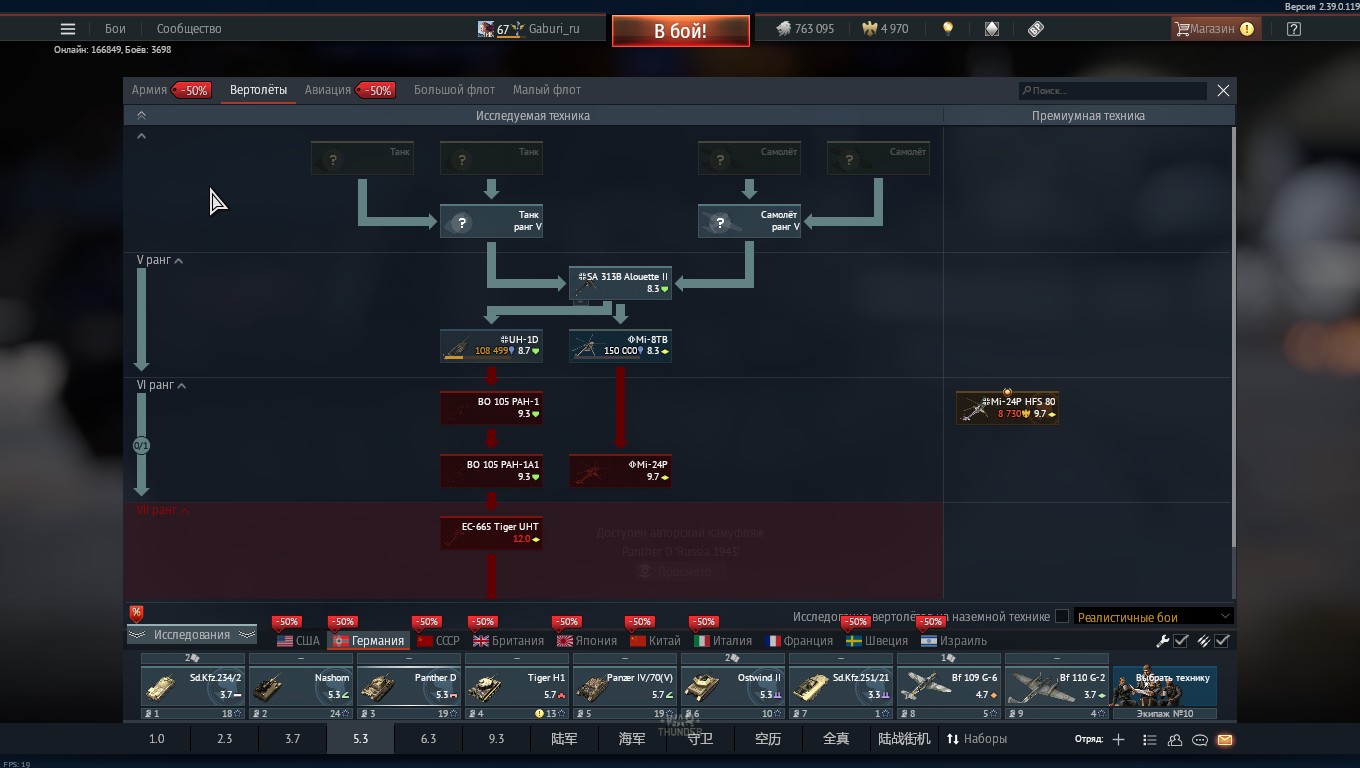This screenshot has height=768, width=1360.
Task: Select the Франция nation
Action: (x=800, y=641)
